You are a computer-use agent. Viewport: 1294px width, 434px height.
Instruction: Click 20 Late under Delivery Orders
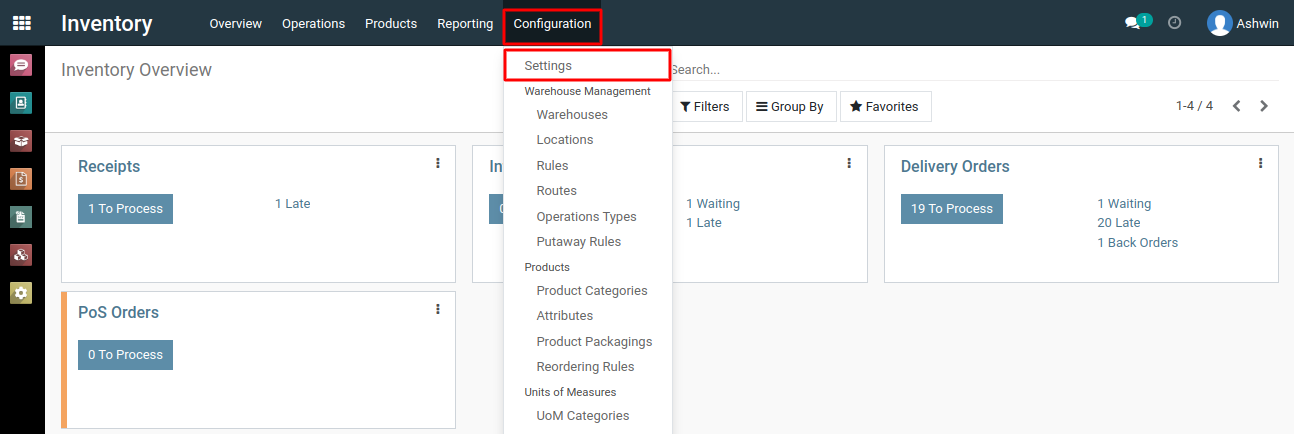(x=1119, y=223)
